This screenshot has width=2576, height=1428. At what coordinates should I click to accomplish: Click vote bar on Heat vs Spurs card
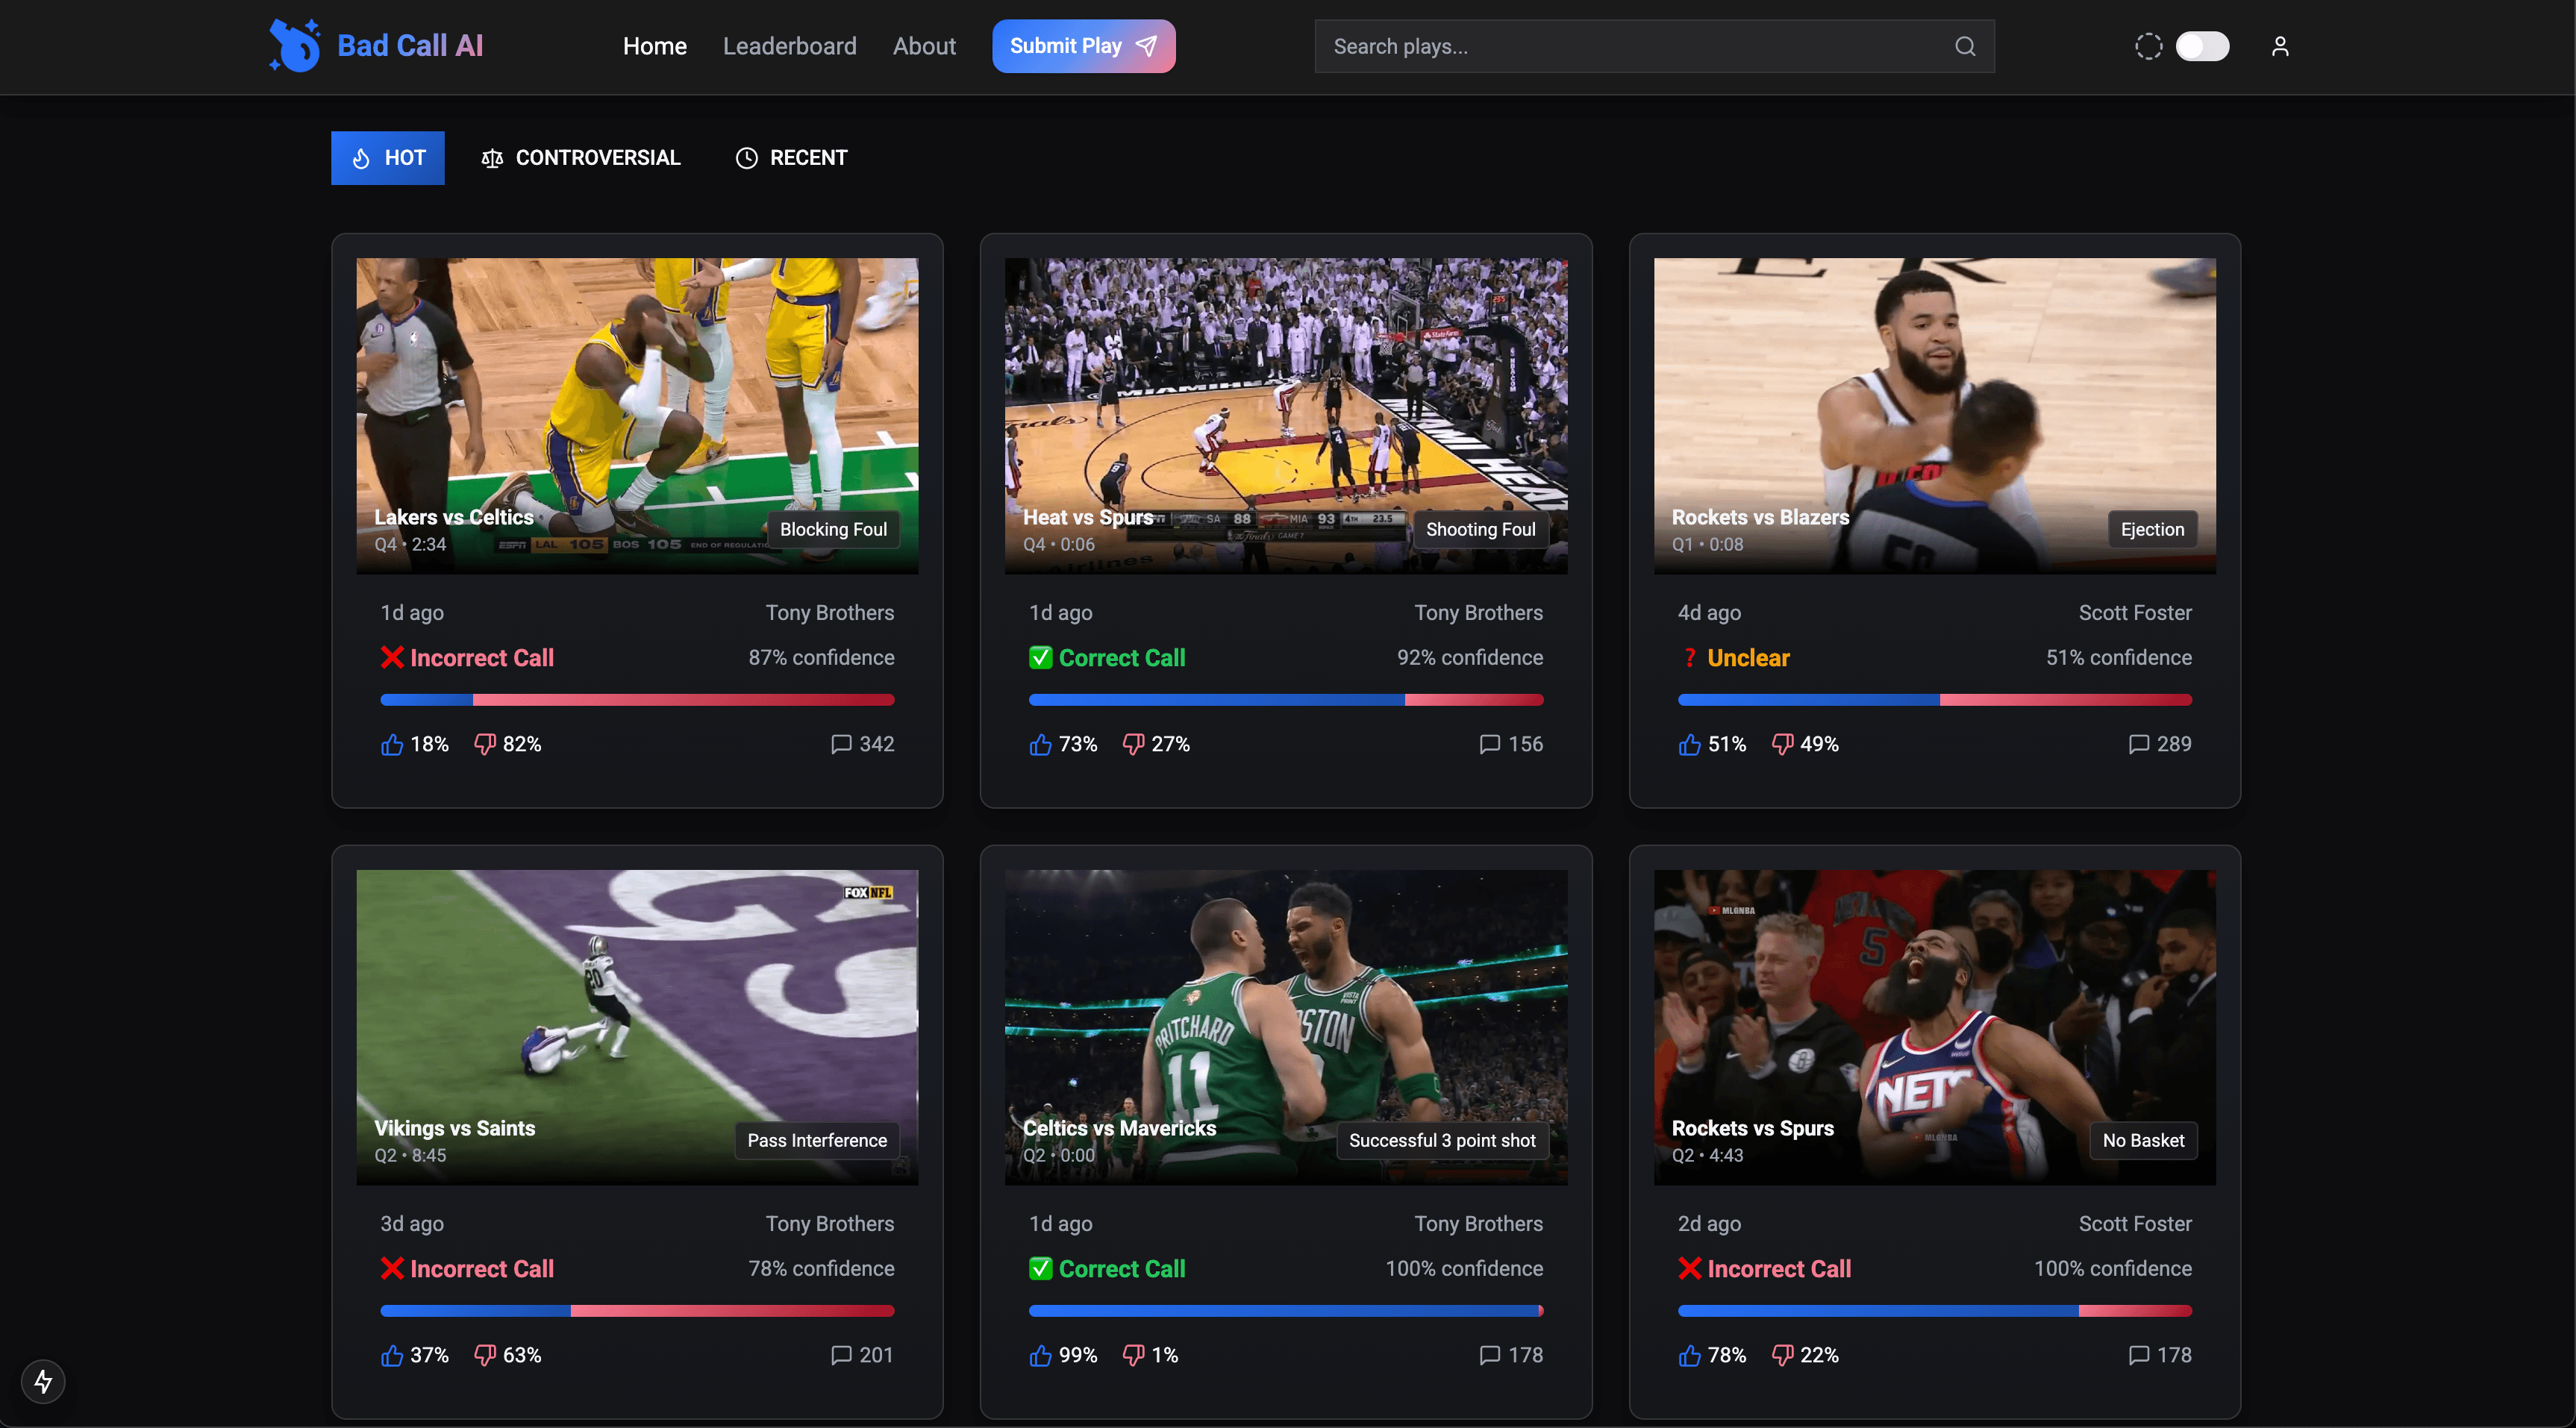click(1286, 700)
